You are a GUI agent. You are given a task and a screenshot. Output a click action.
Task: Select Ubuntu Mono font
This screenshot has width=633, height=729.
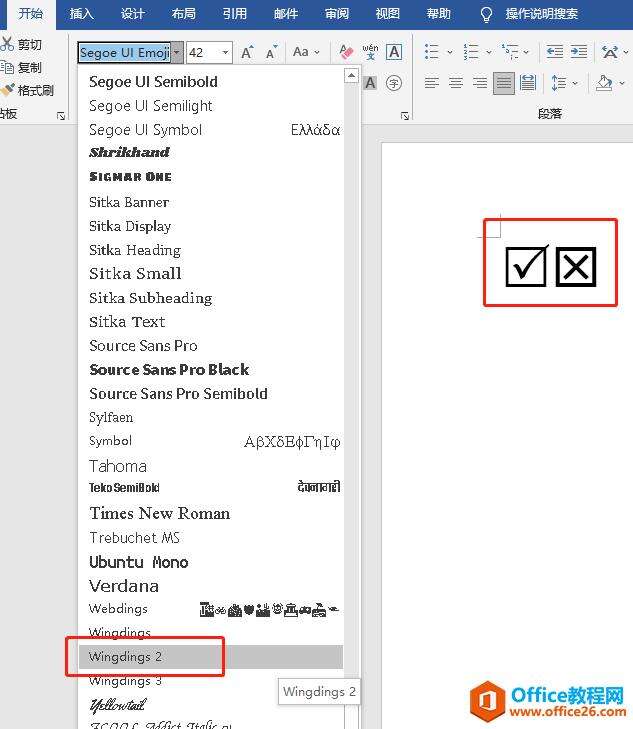pos(211,562)
